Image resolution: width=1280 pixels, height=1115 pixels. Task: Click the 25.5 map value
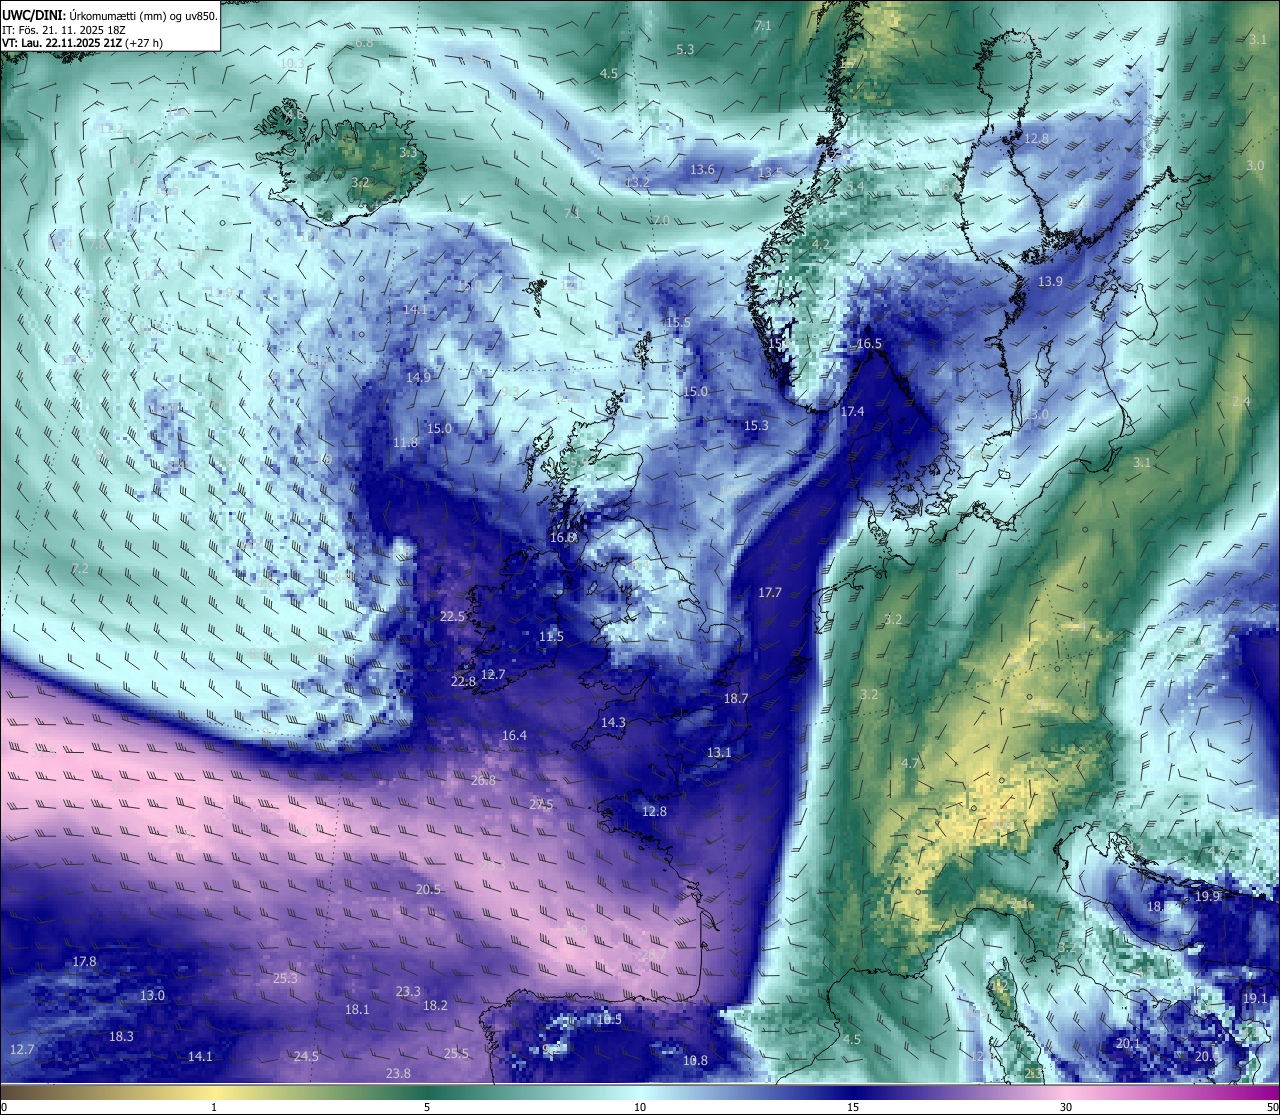click(456, 1054)
